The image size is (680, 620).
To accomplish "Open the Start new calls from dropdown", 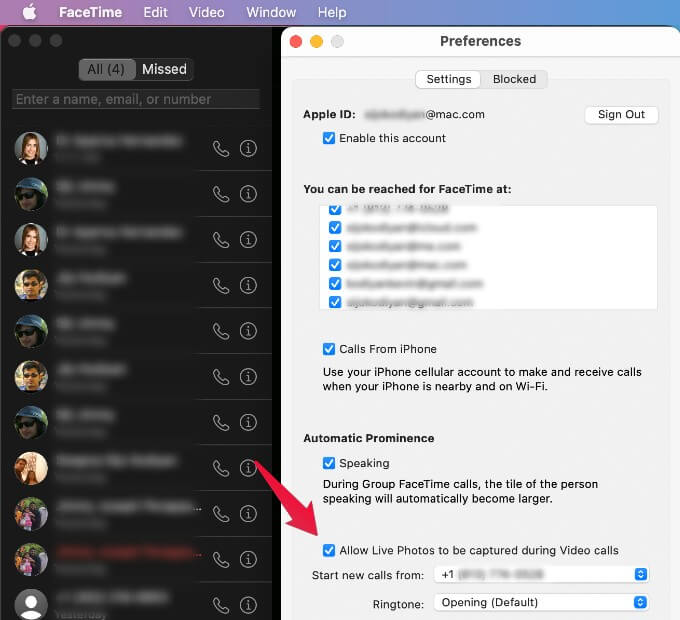I will (x=541, y=574).
